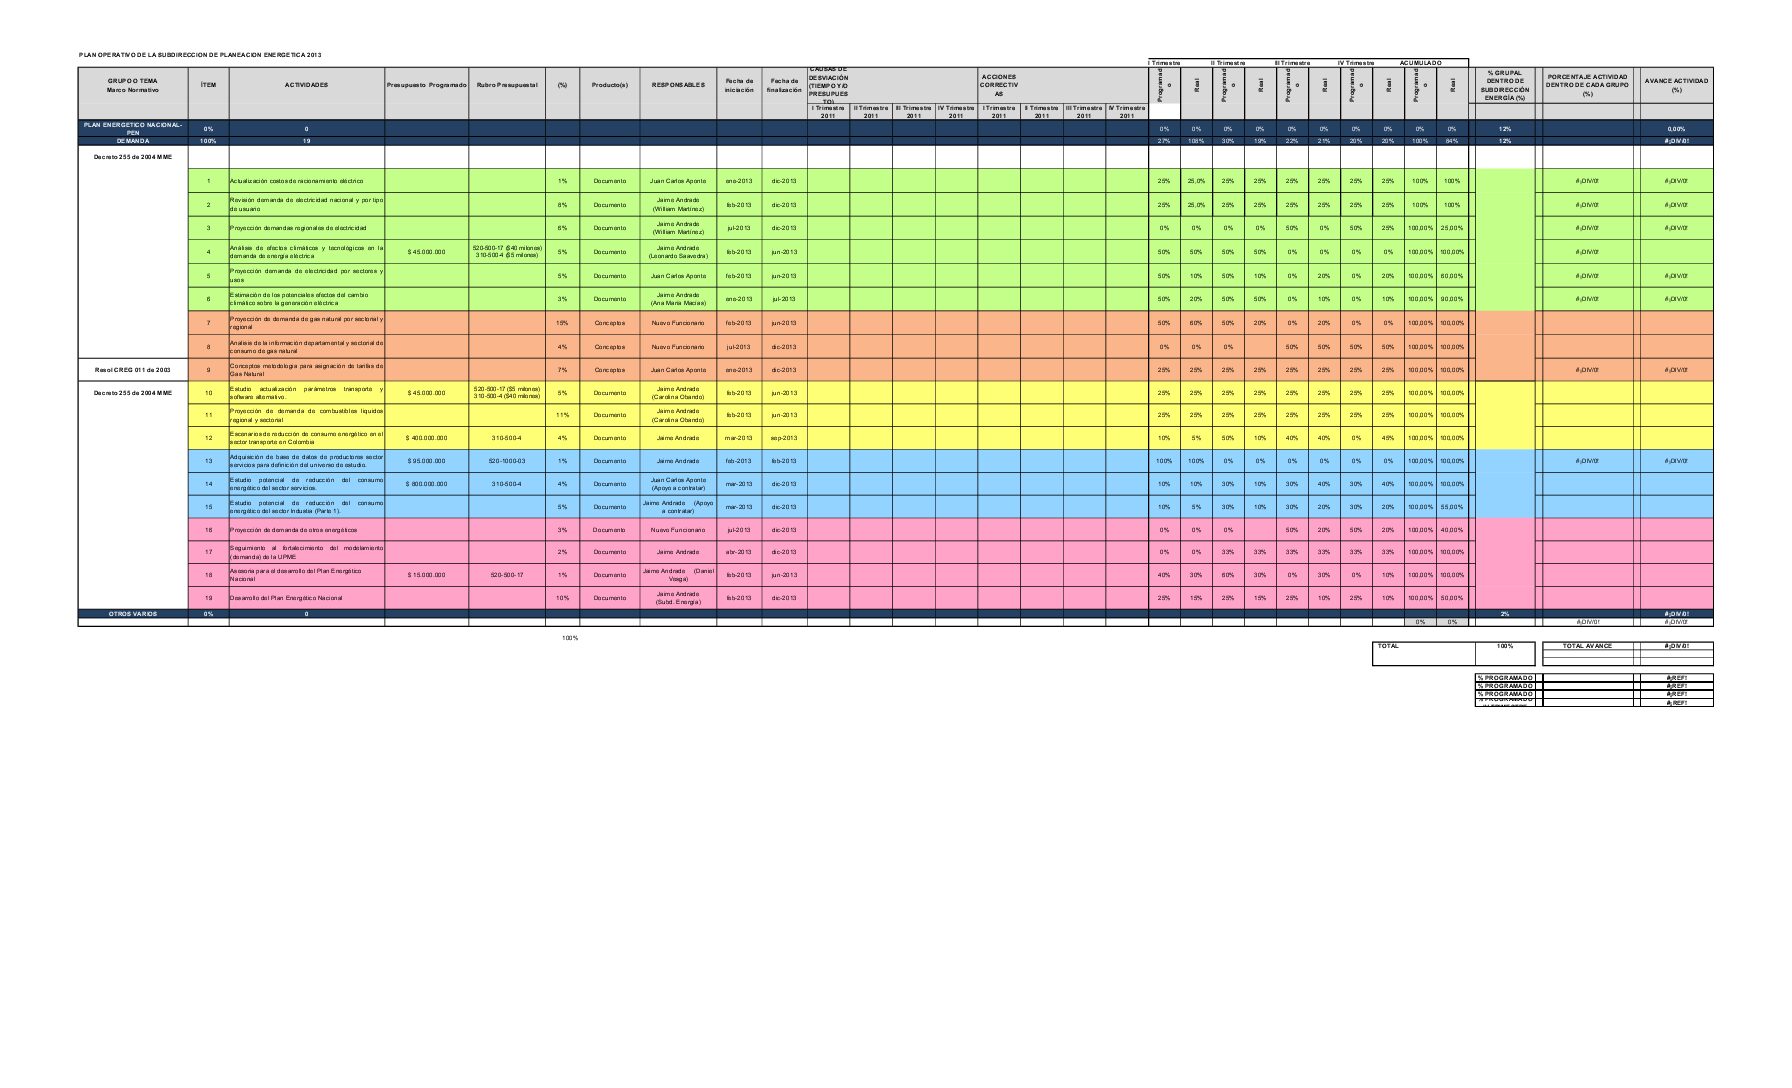
Task: Select the RESPONSABLES column header cell
Action: pyautogui.click(x=678, y=85)
